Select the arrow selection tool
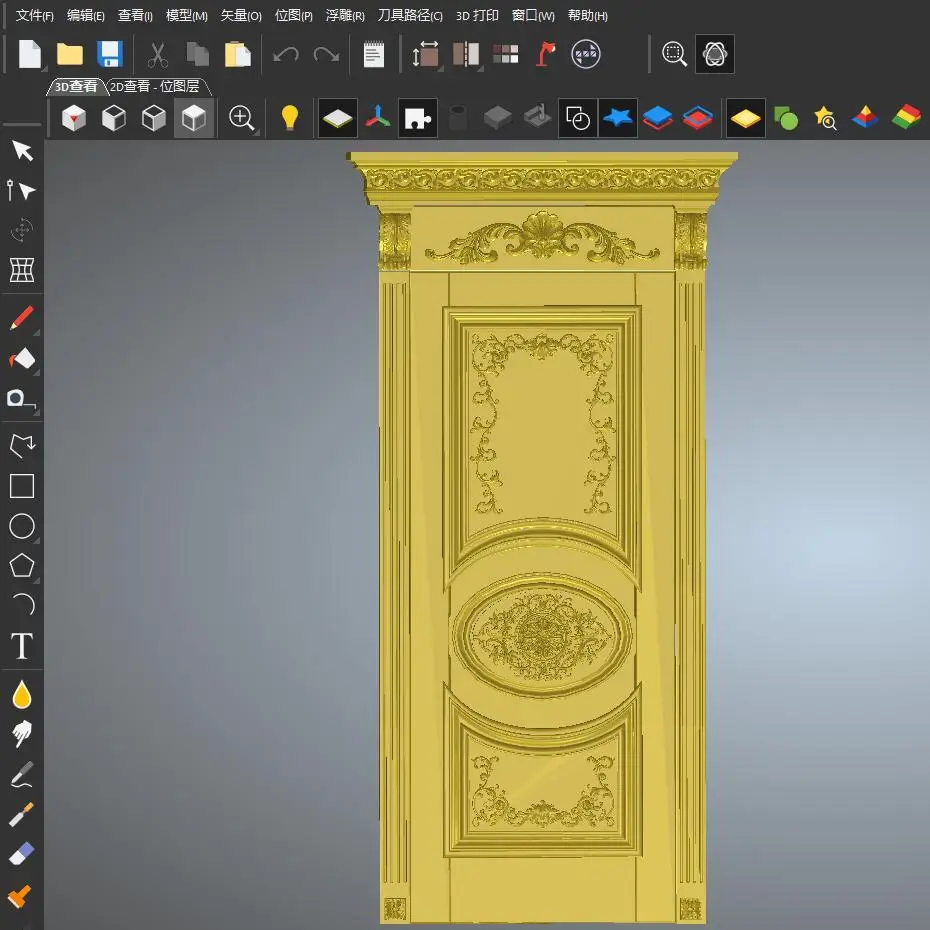The image size is (930, 930). point(23,151)
